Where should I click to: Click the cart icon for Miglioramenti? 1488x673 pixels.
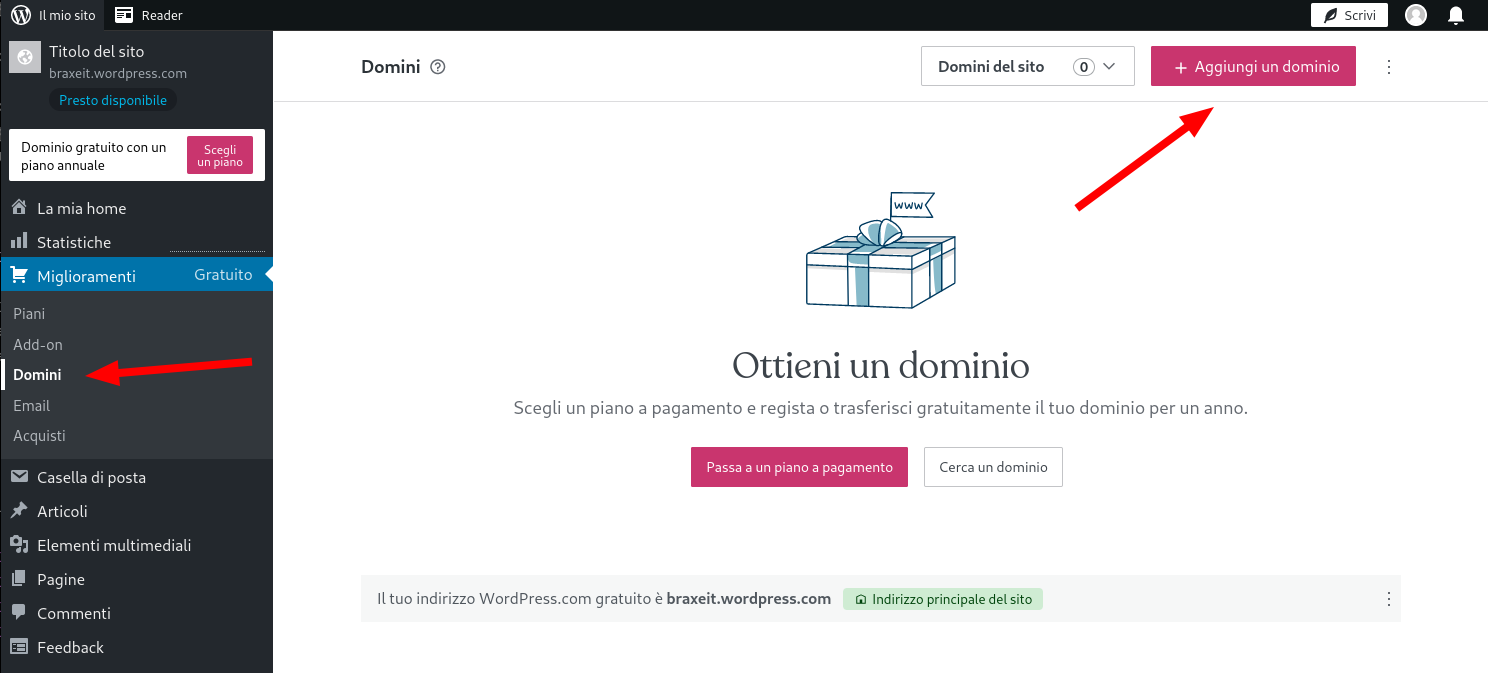tap(19, 276)
